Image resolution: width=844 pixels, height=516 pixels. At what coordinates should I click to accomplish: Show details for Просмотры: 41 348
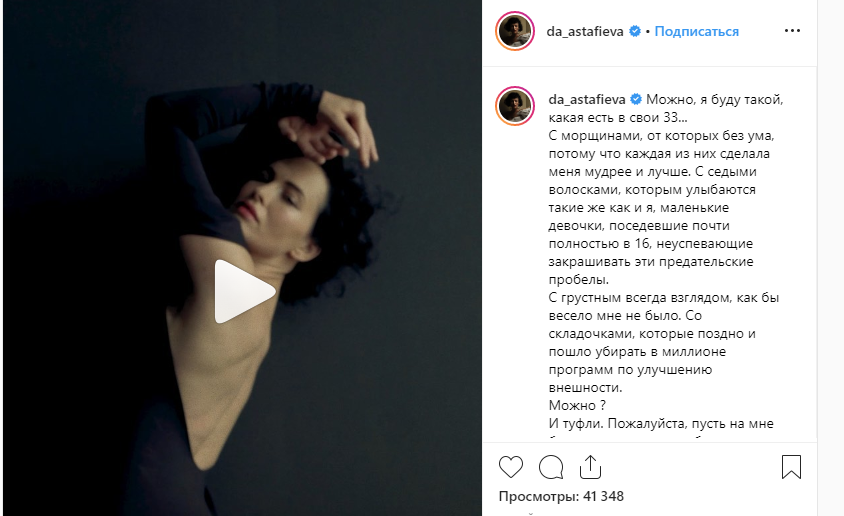click(x=561, y=496)
